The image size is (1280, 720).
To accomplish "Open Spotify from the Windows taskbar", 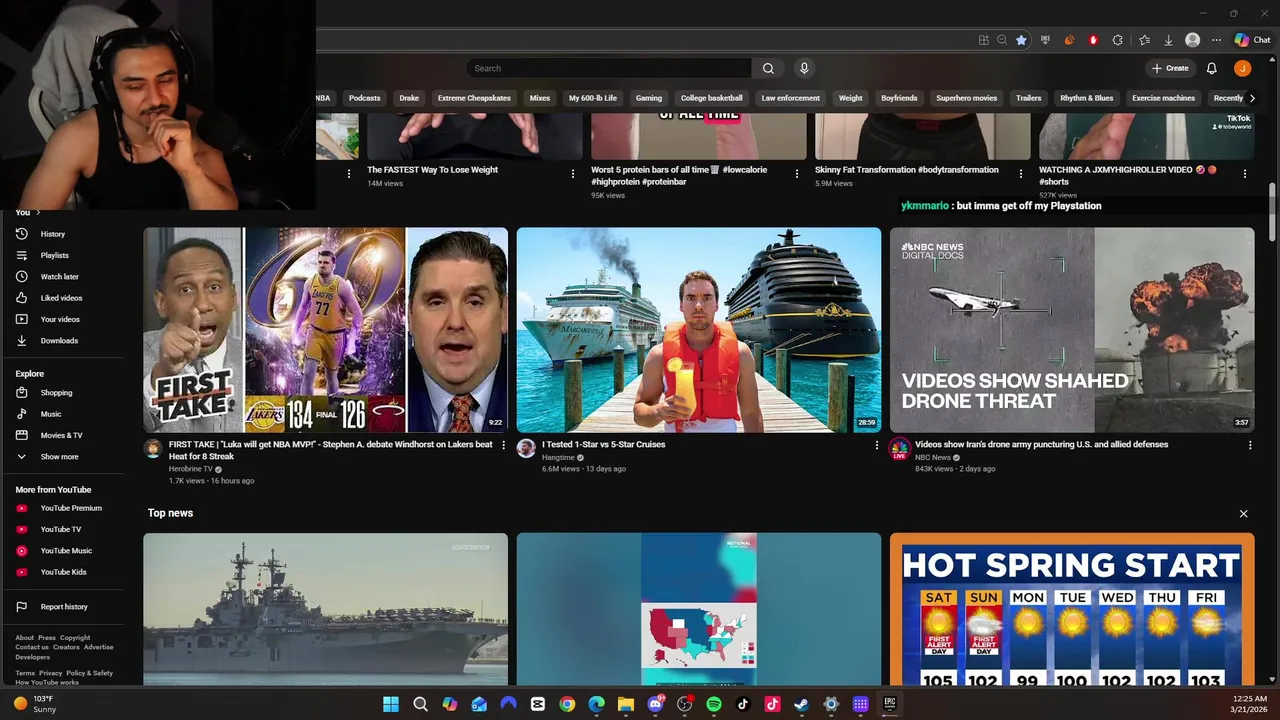I will click(714, 704).
